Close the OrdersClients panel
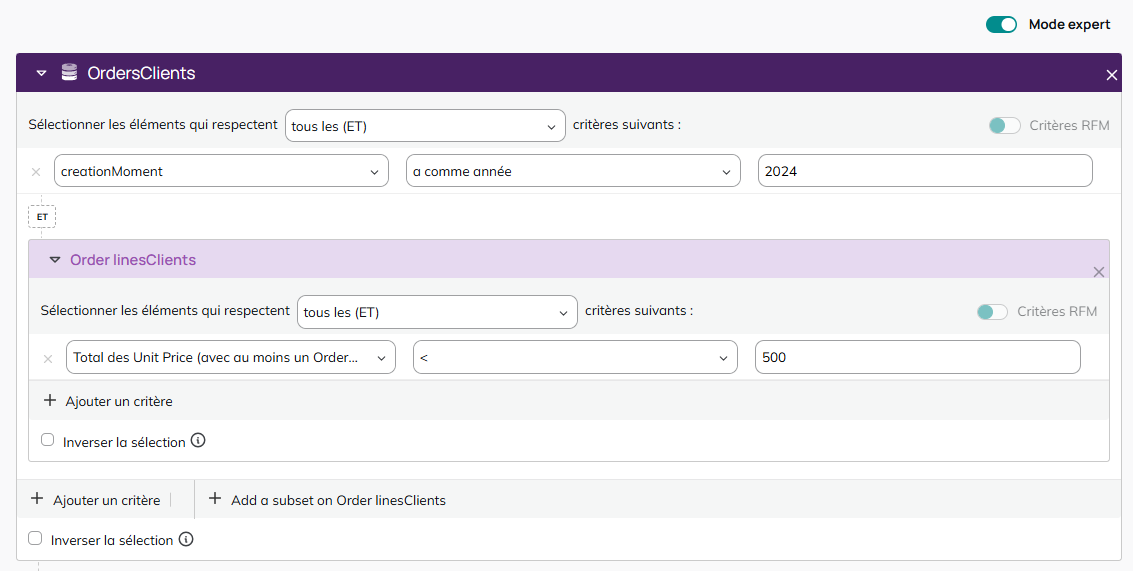Viewport: 1133px width, 571px height. click(x=1111, y=75)
